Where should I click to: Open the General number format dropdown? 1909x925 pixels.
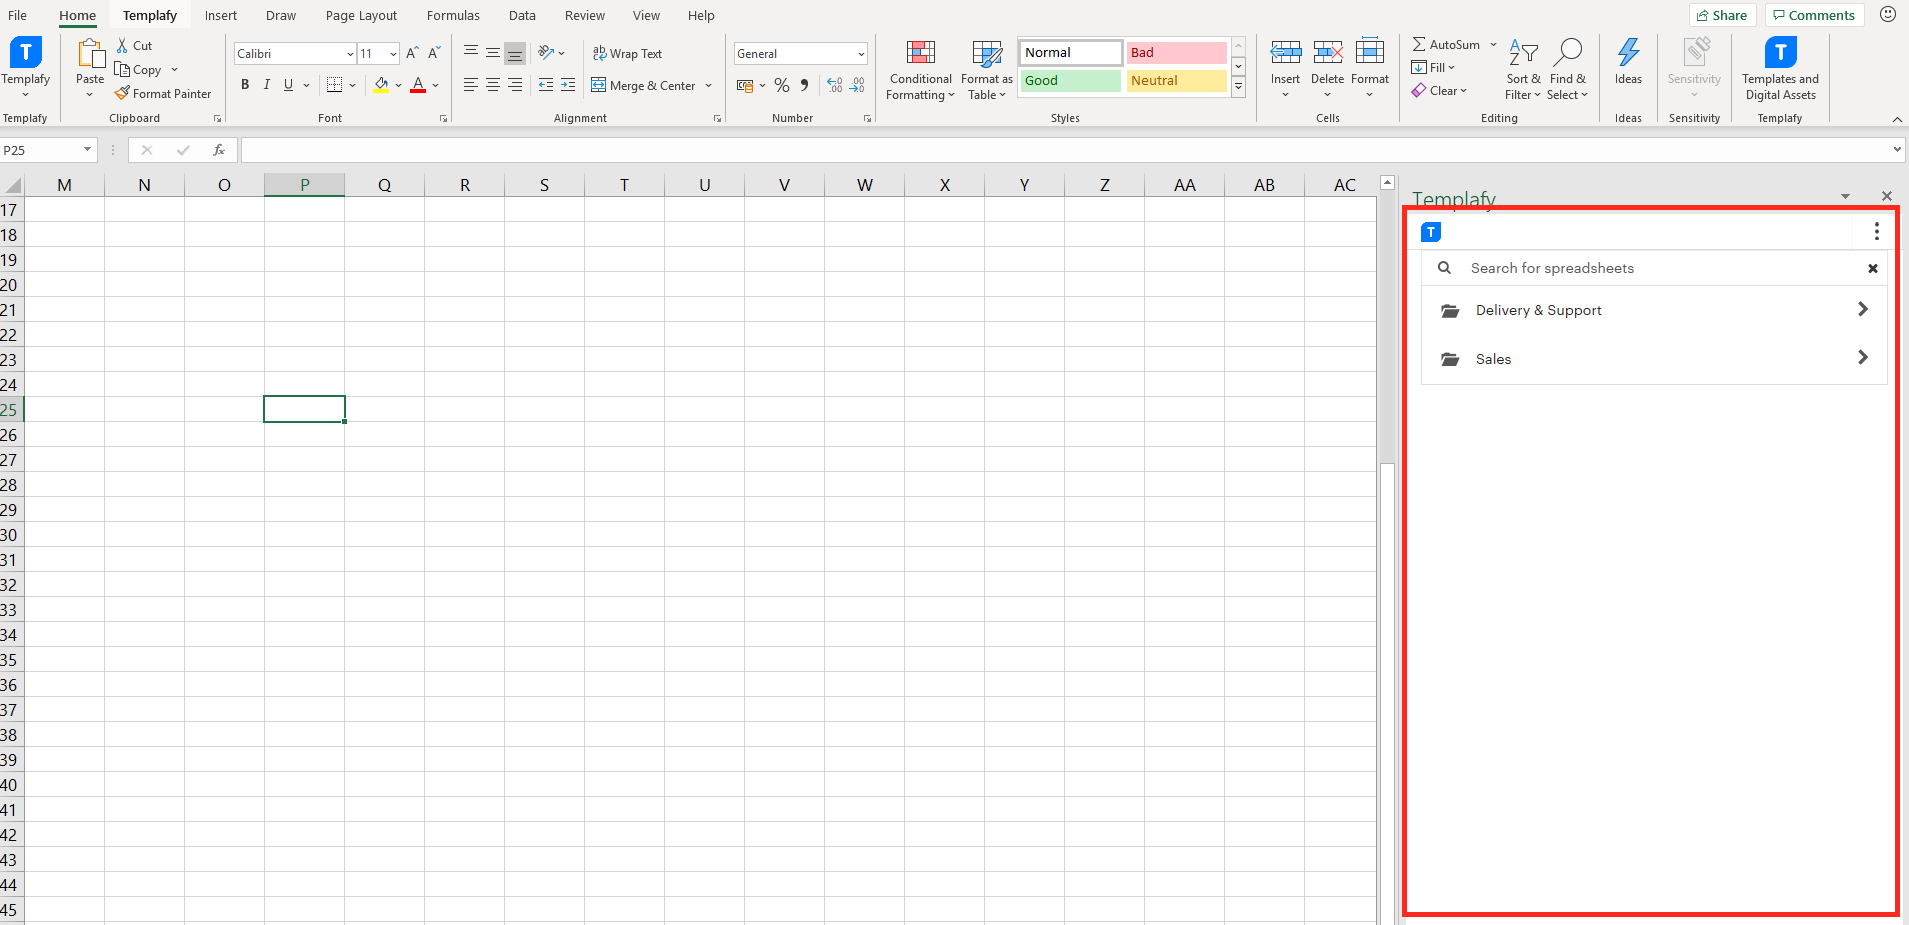(861, 53)
